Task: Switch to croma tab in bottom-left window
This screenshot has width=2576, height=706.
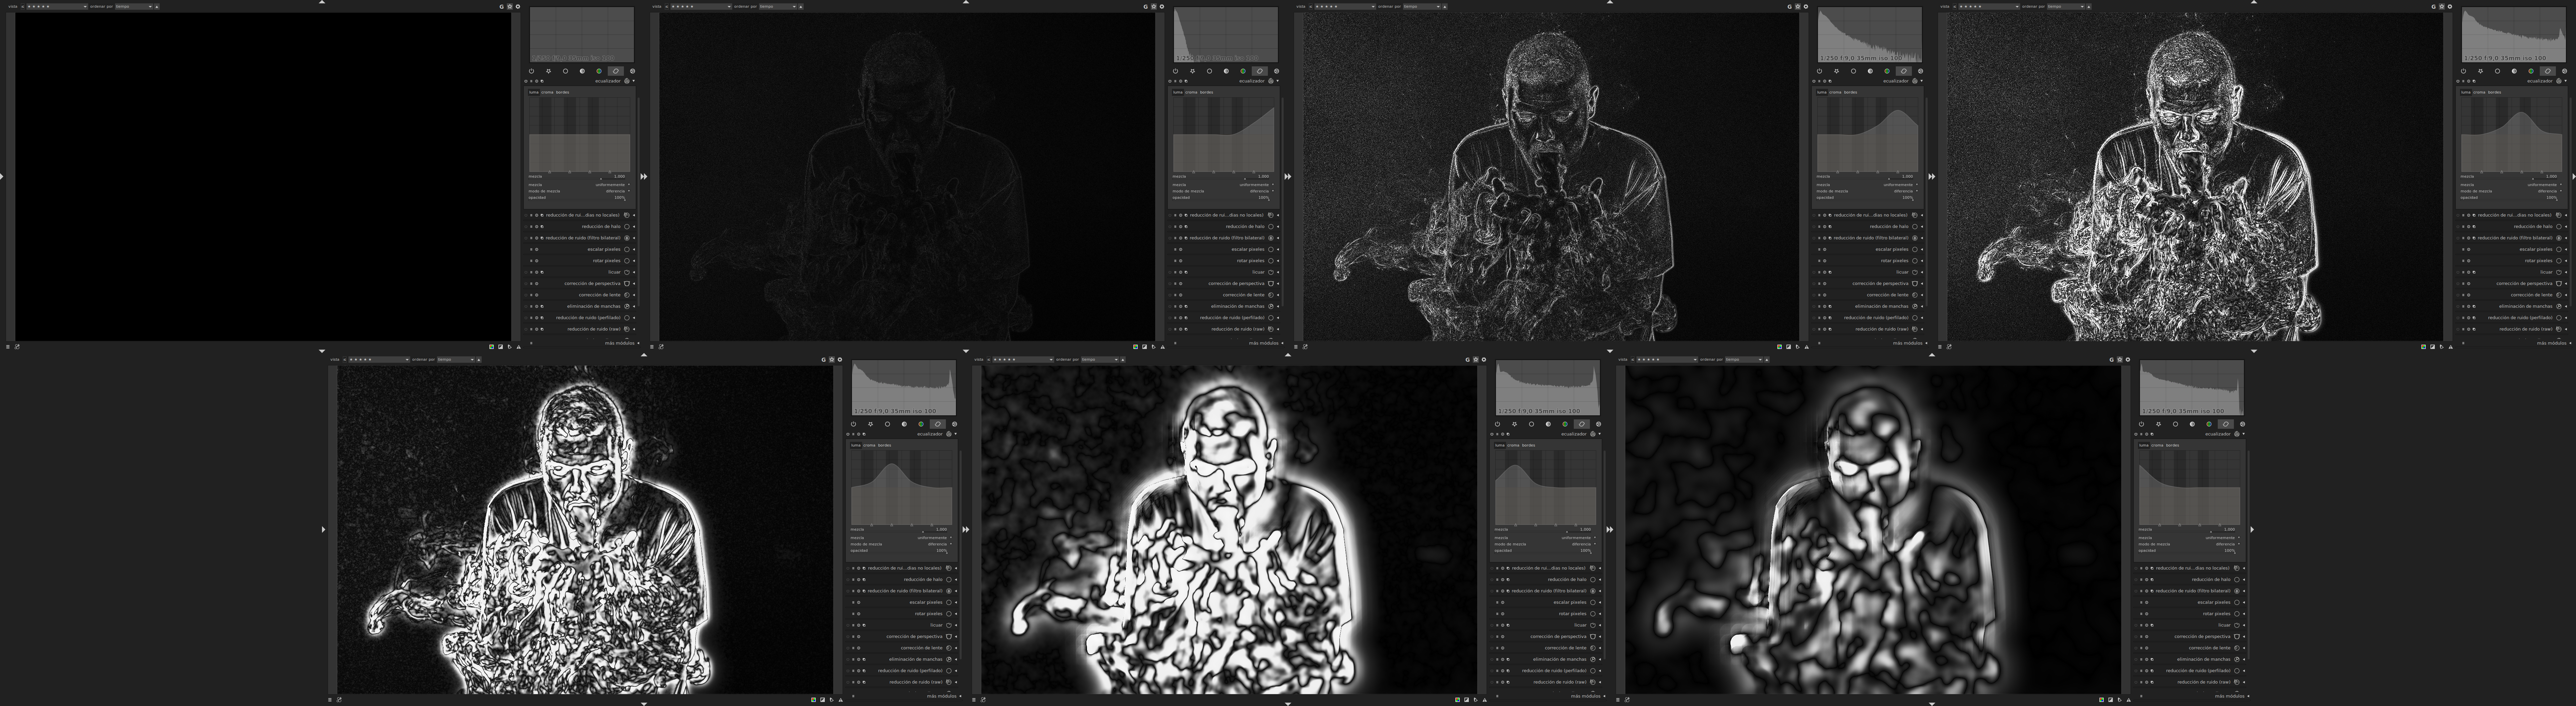Action: [869, 445]
